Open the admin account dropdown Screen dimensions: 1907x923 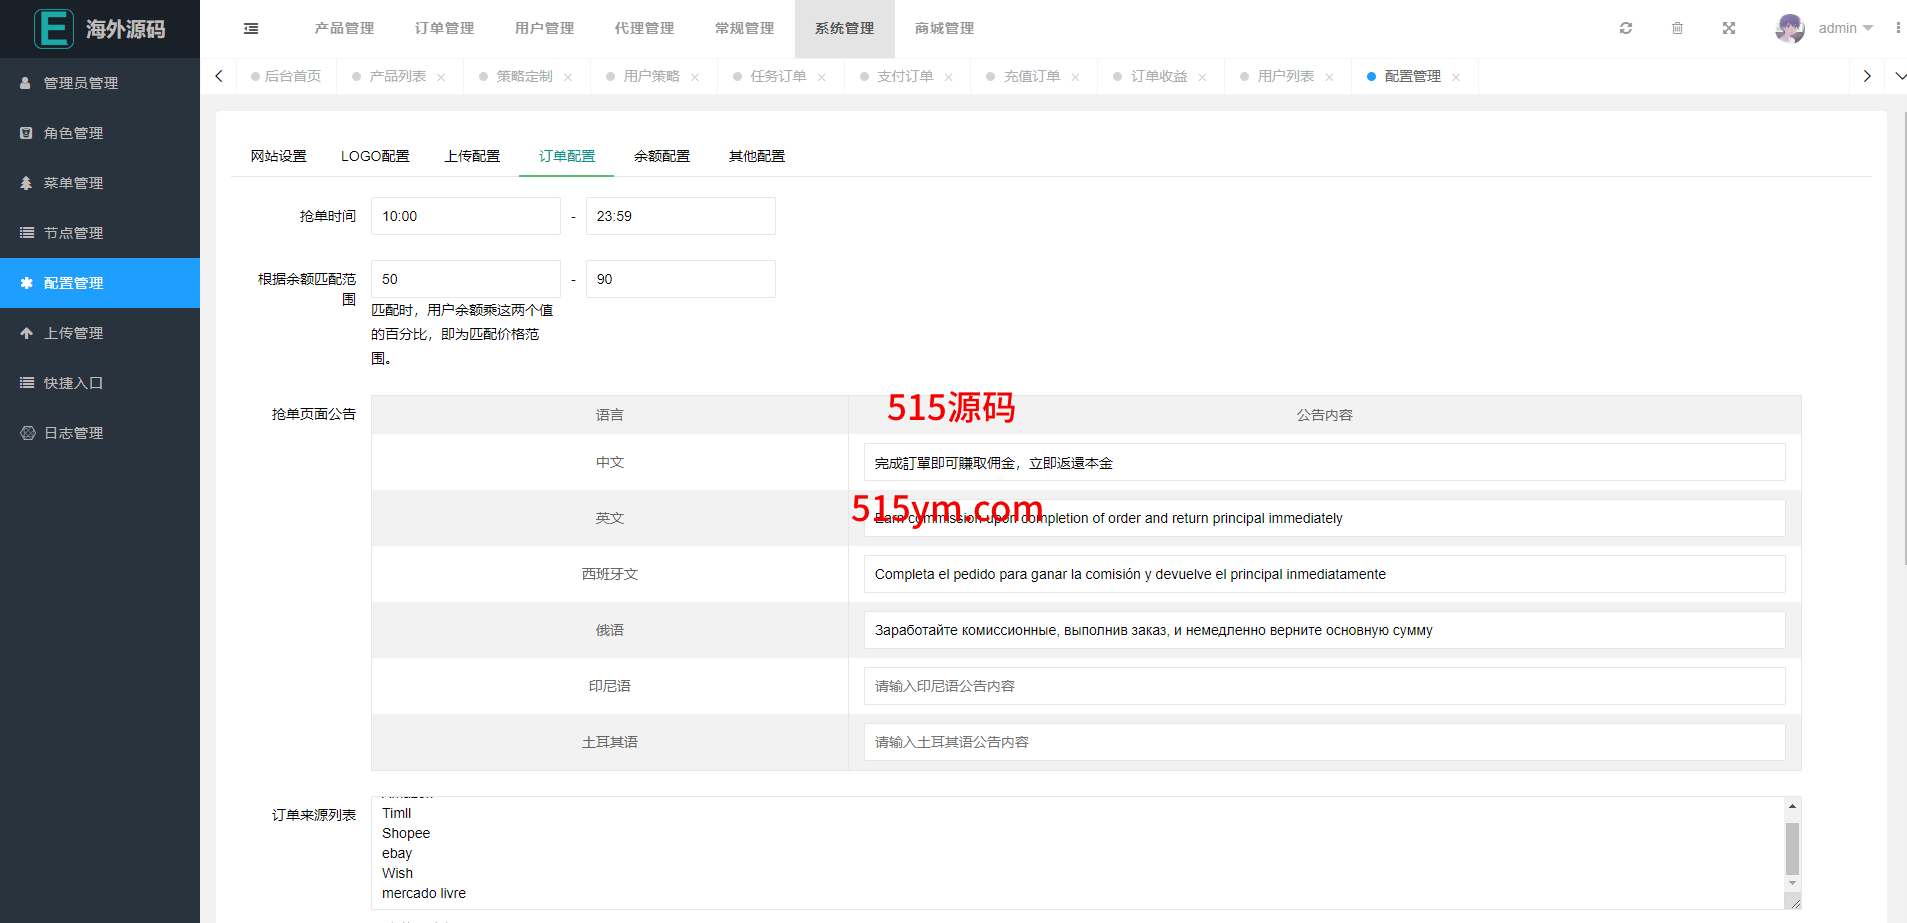tap(1845, 28)
